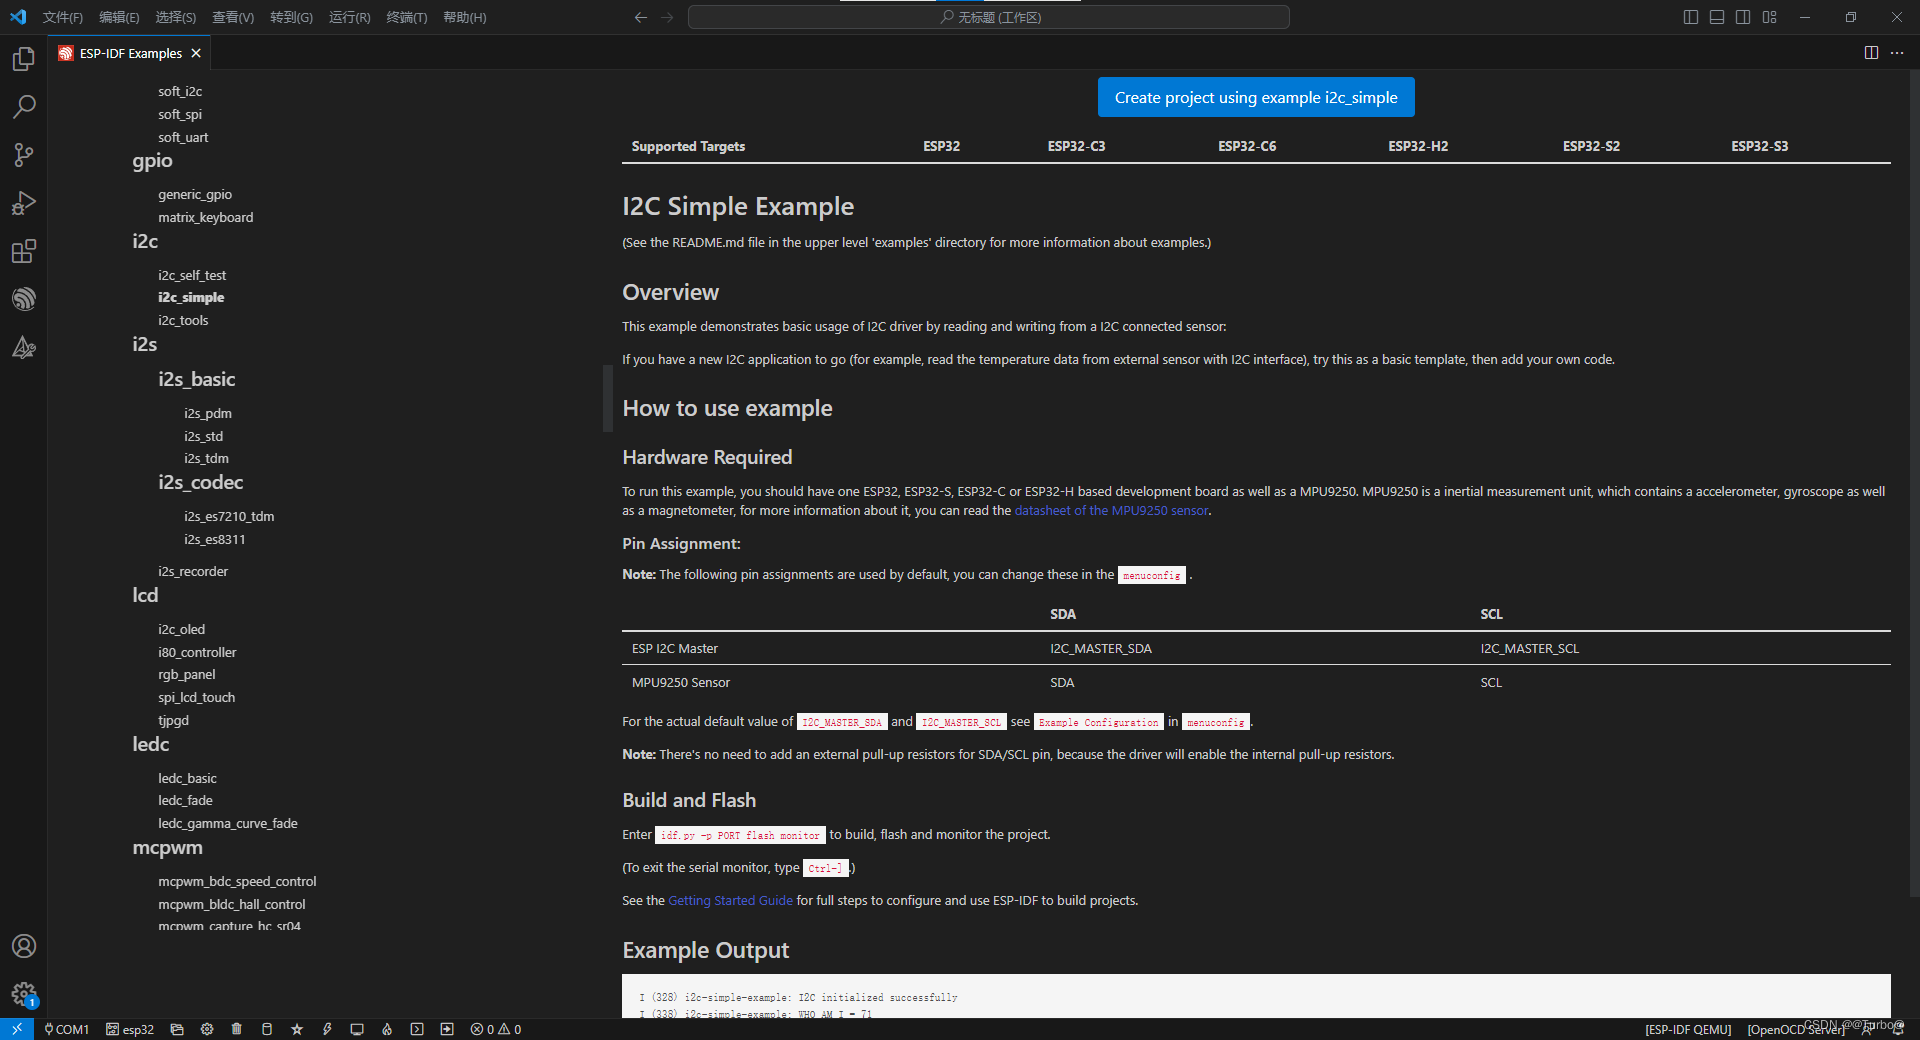Select the COM1 serial port in status bar

tap(67, 1029)
